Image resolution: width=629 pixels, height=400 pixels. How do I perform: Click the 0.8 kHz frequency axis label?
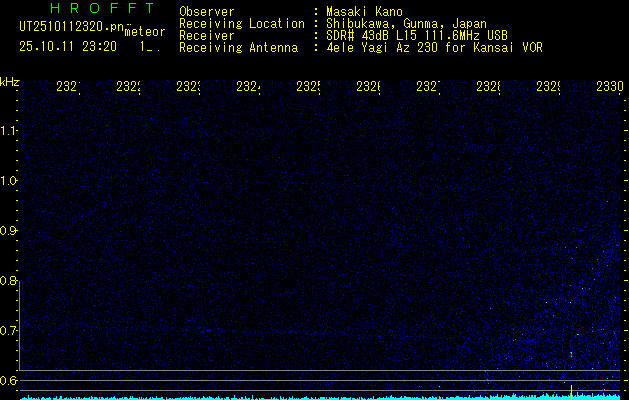(x=9, y=280)
